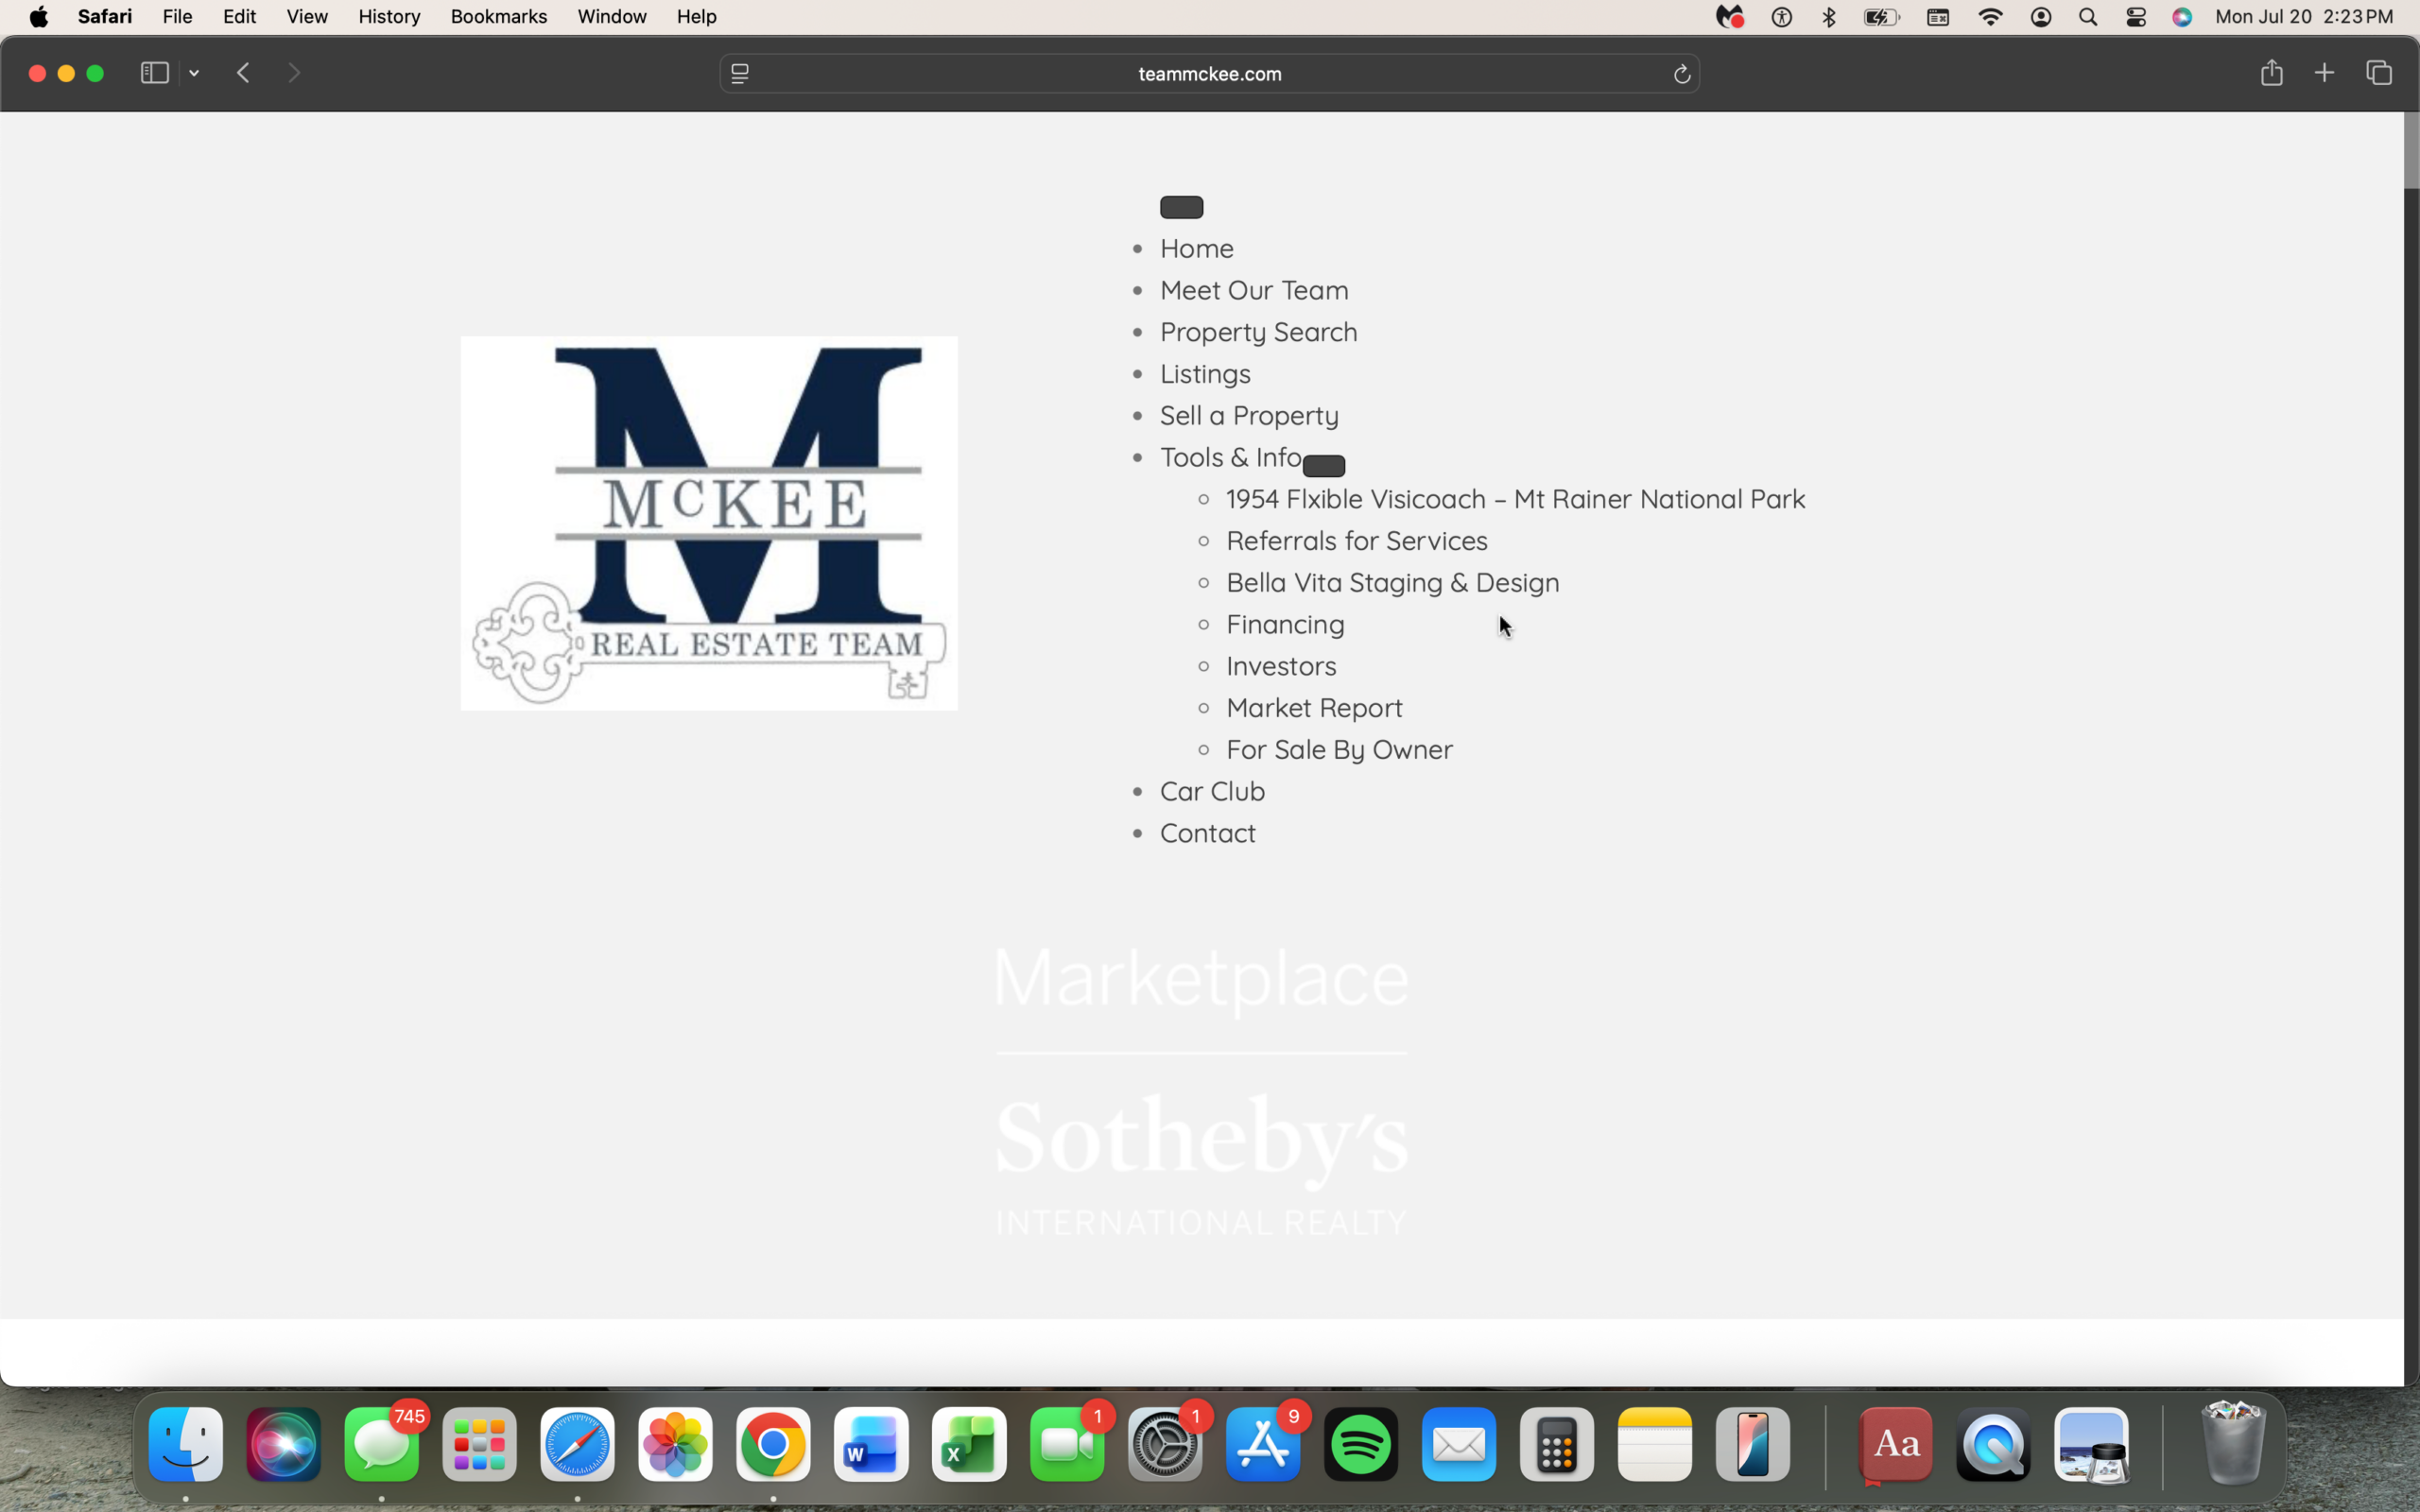2420x1512 pixels.
Task: Toggle the Safari sidebar
Action: 155,73
